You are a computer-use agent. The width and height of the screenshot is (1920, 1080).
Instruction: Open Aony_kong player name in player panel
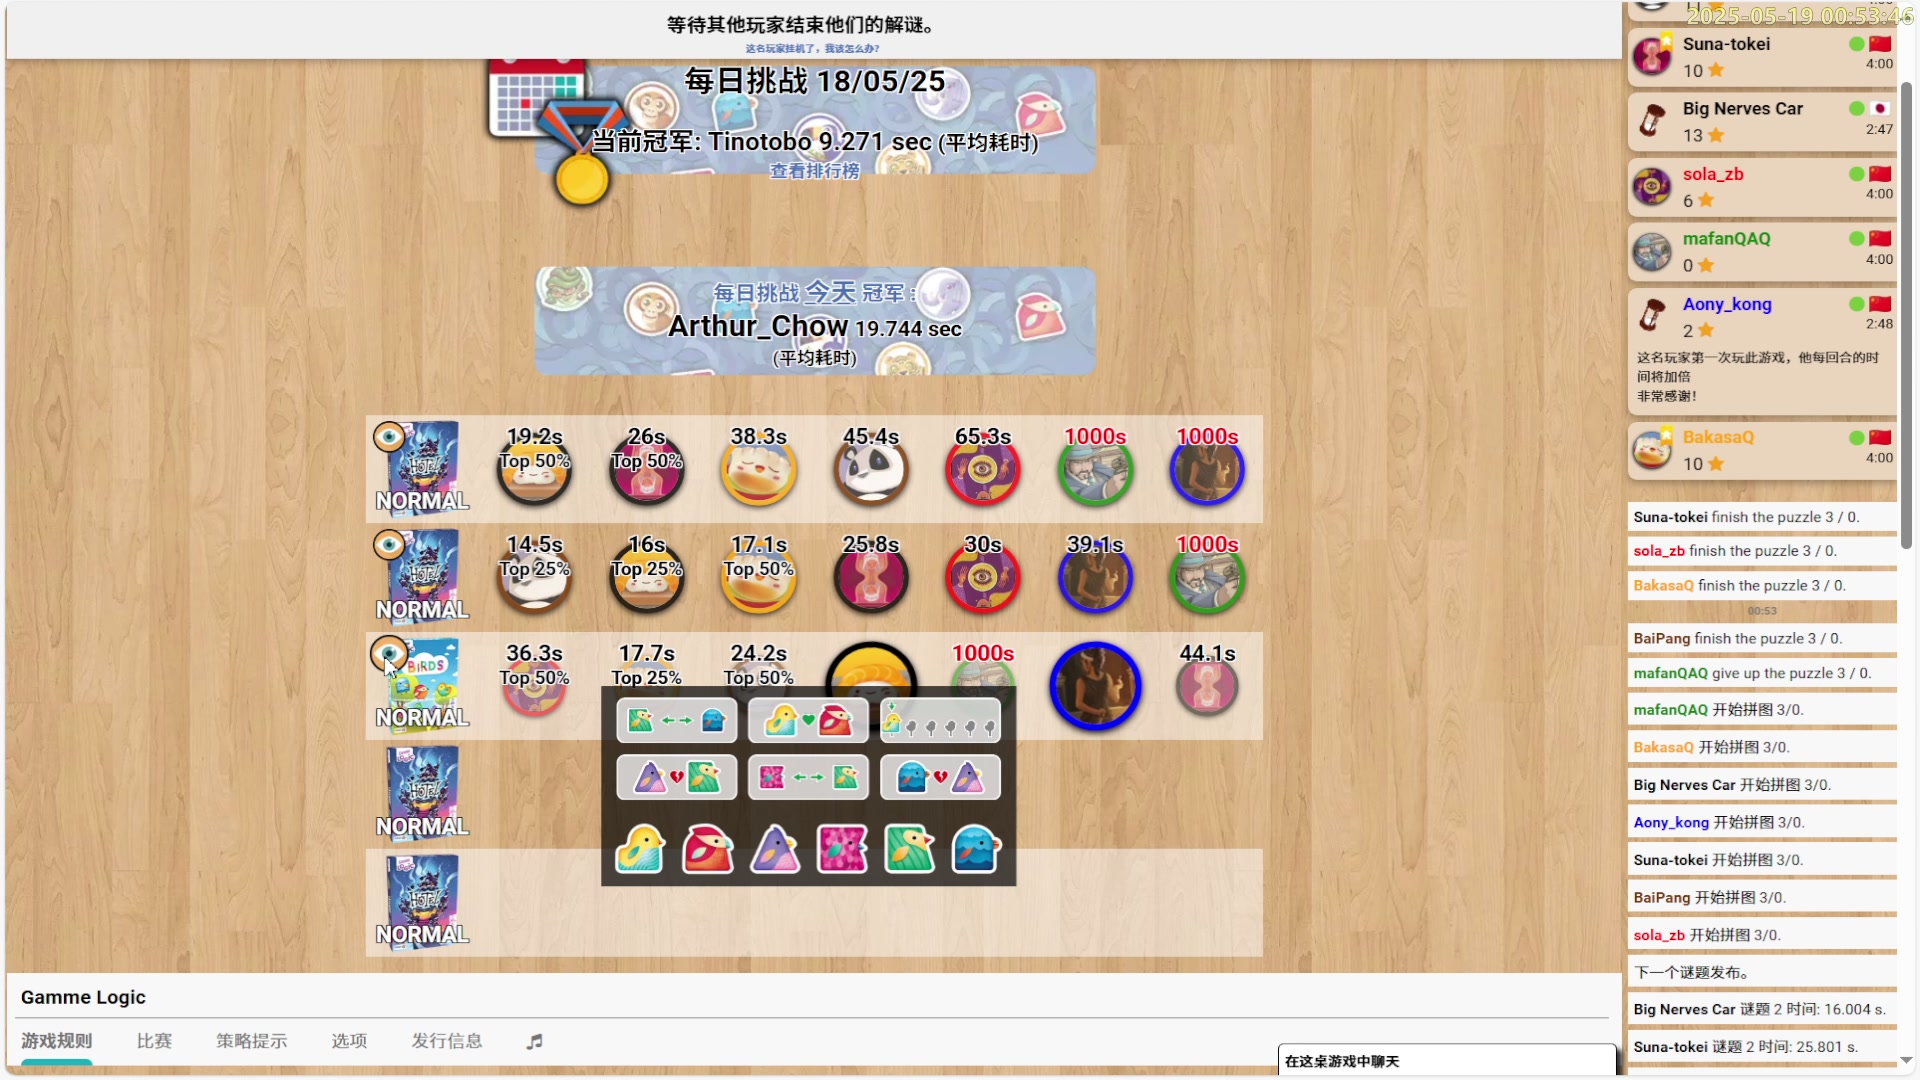1727,304
